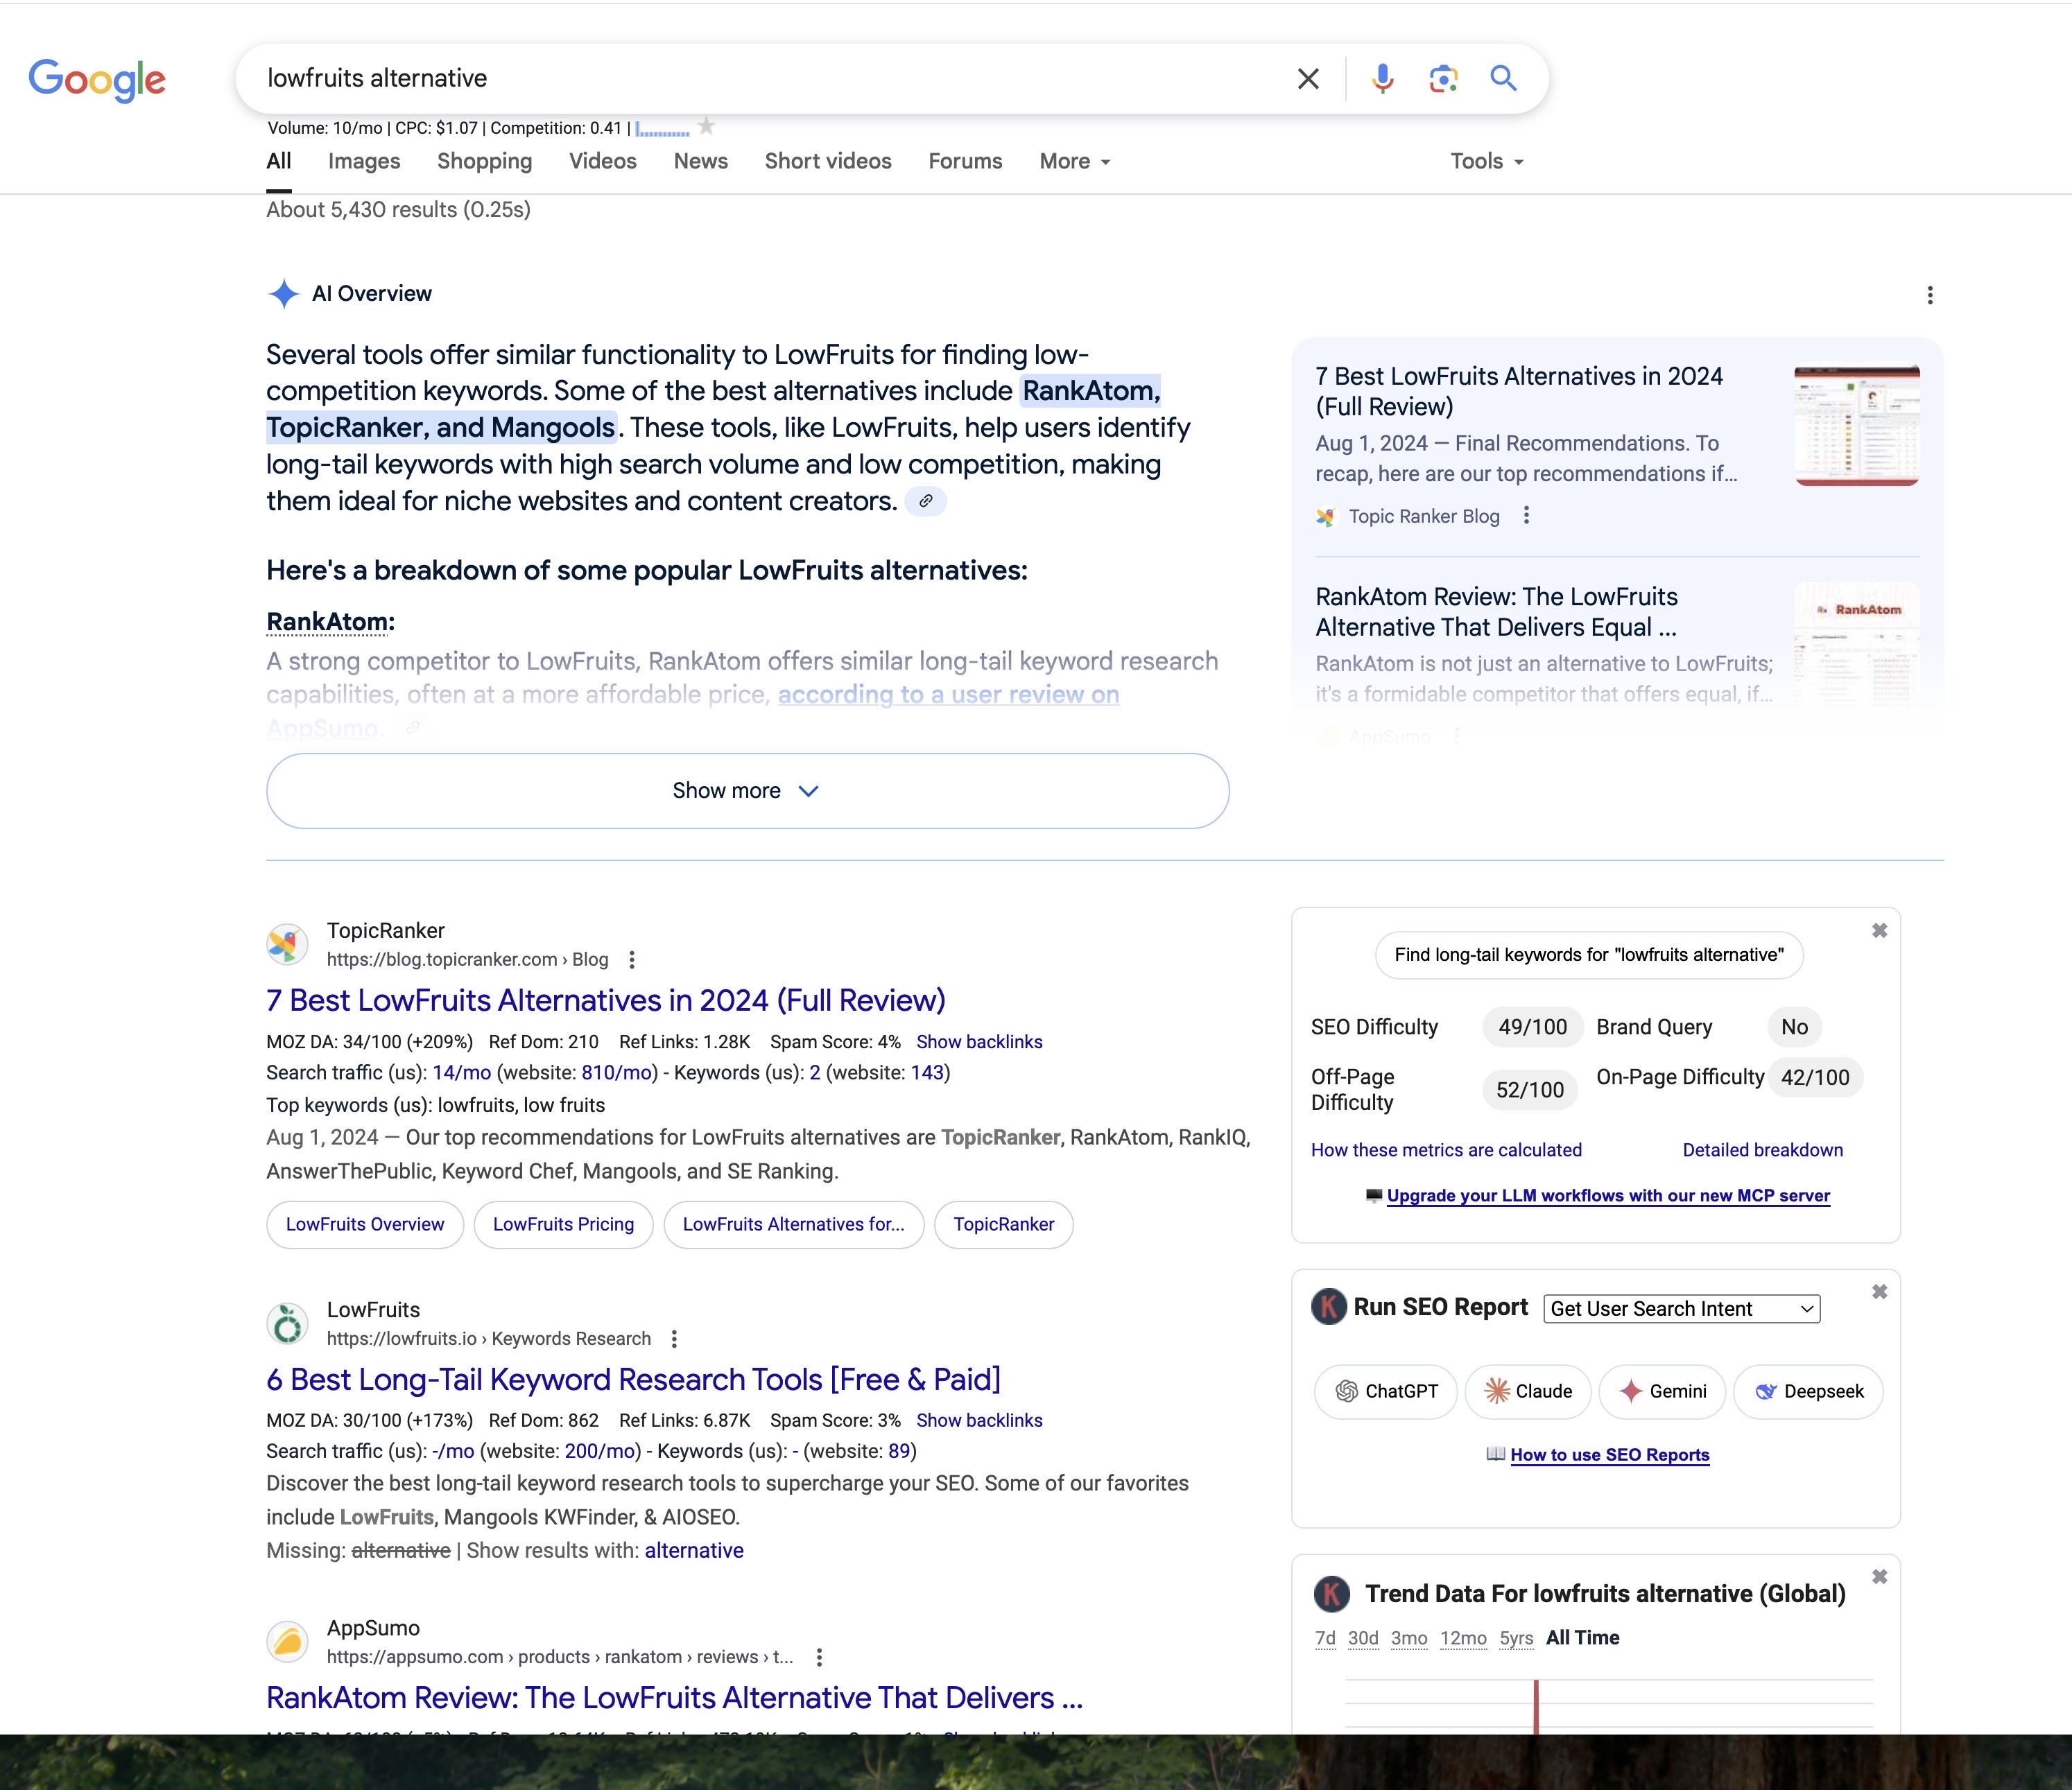The width and height of the screenshot is (2072, 1790).
Task: Select the 5yrs trend range
Action: (x=1516, y=1638)
